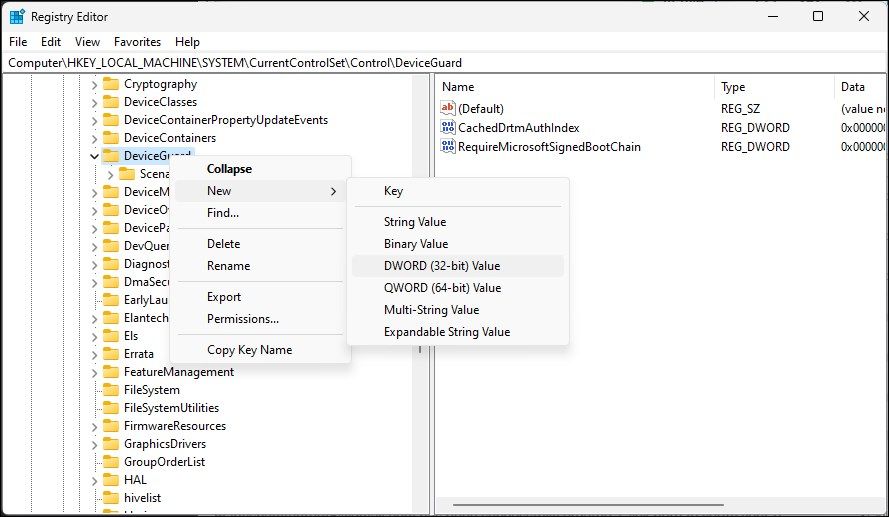Screen dimensions: 889x517
Task: Open the Favorites menu
Action: pyautogui.click(x=137, y=42)
